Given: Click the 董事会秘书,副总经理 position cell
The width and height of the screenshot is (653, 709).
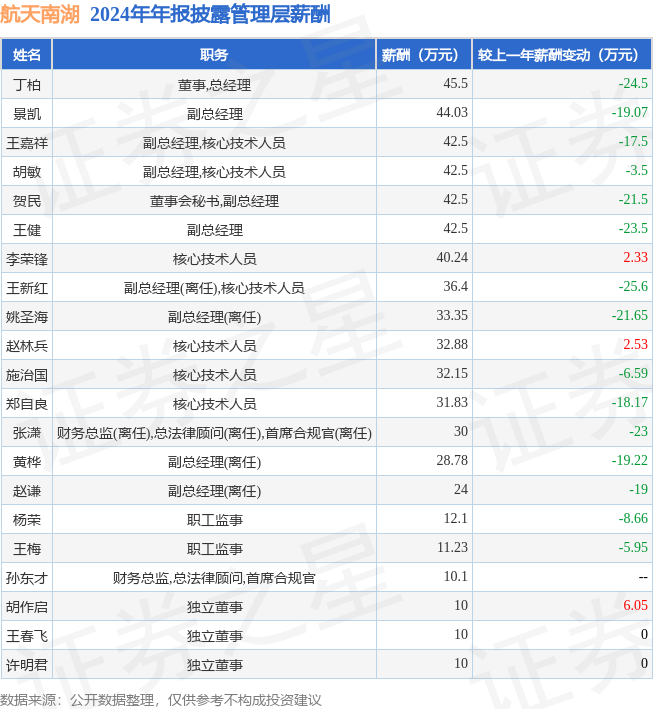Looking at the screenshot, I should tap(214, 201).
